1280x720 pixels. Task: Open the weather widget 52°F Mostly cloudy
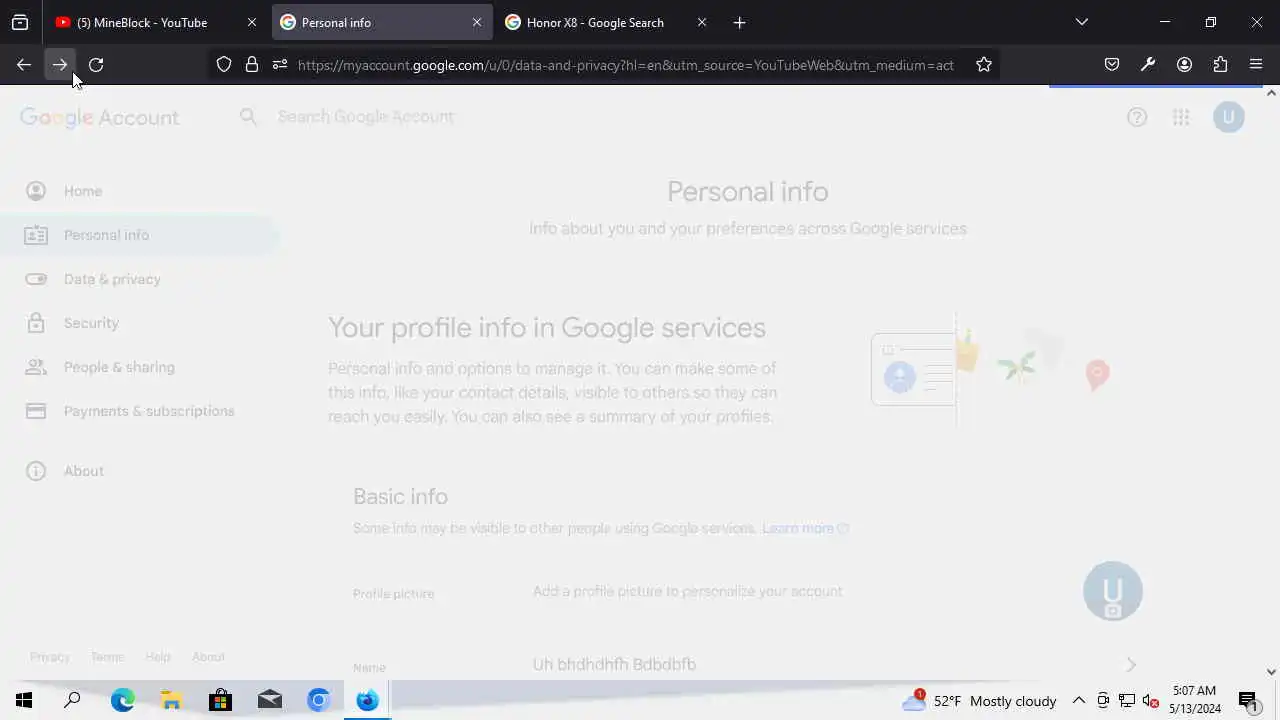tap(980, 701)
